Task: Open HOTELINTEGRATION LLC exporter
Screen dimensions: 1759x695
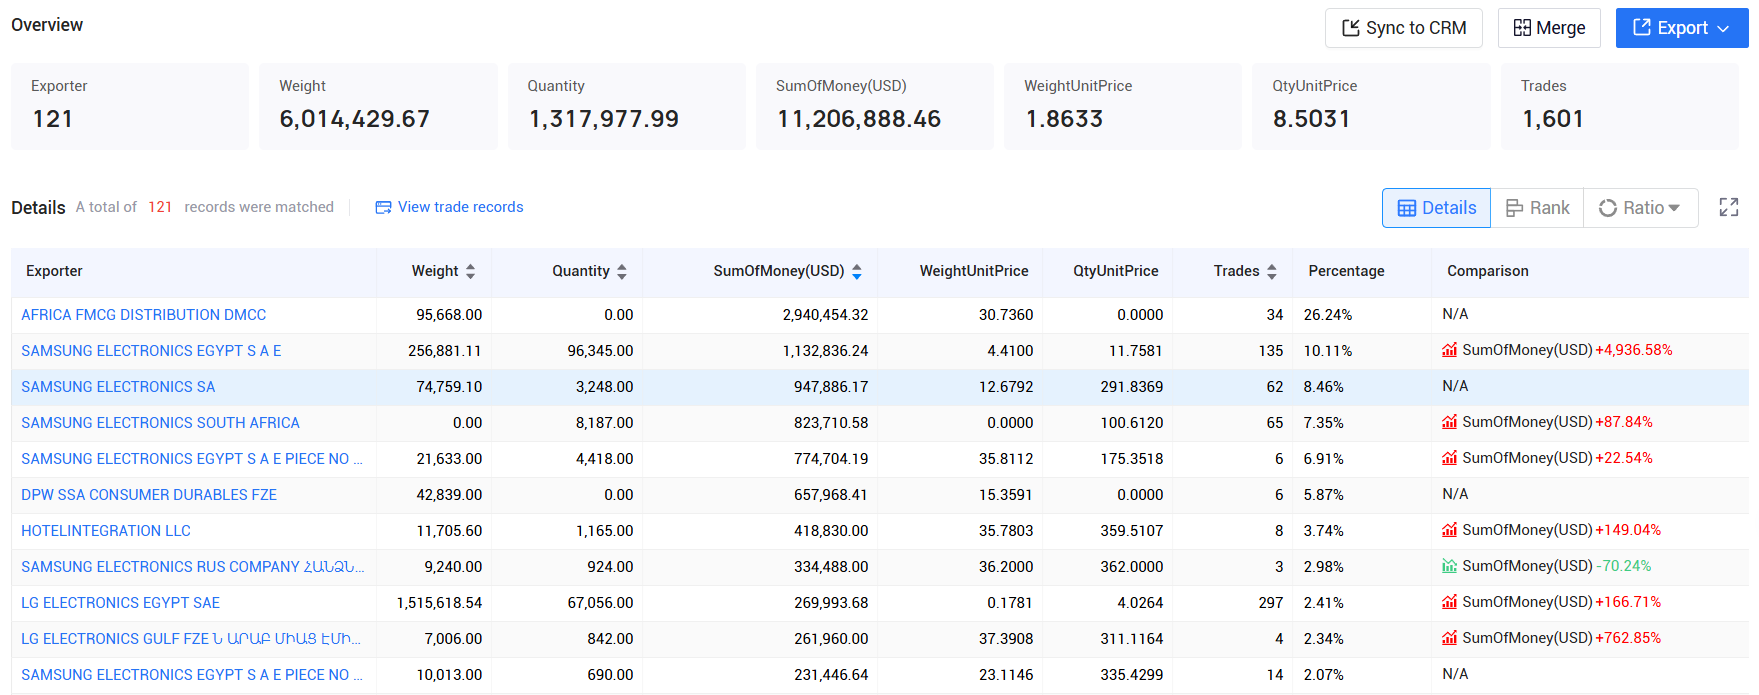Action: tap(106, 531)
